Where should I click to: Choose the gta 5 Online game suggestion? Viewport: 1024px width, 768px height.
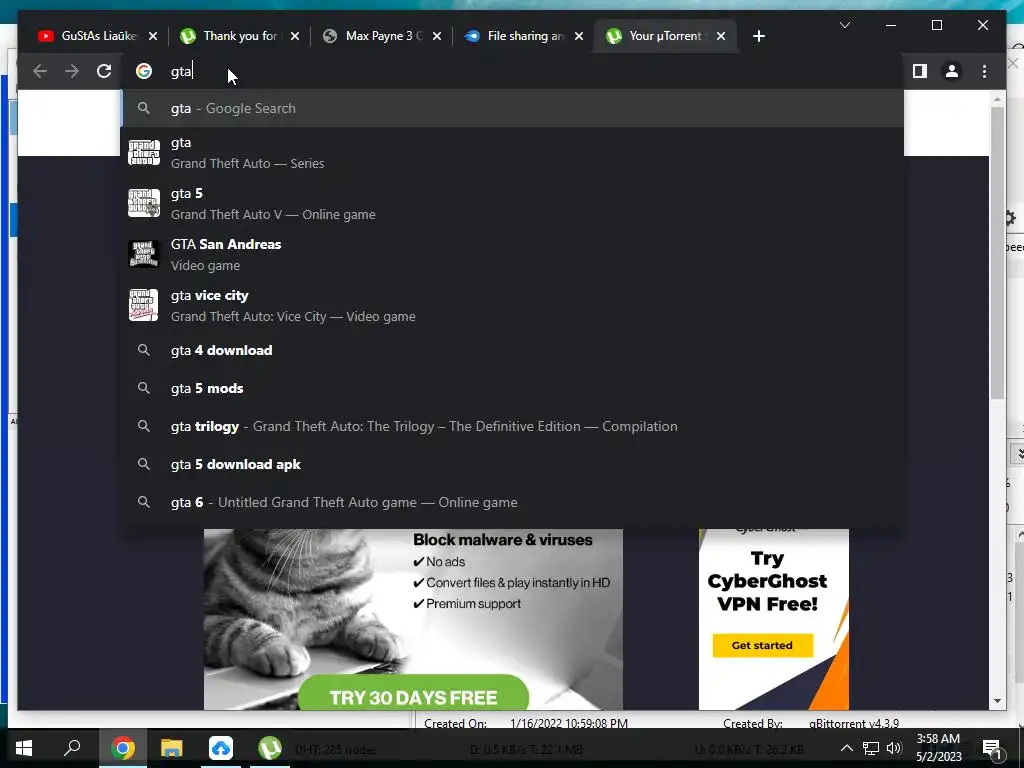tap(513, 204)
